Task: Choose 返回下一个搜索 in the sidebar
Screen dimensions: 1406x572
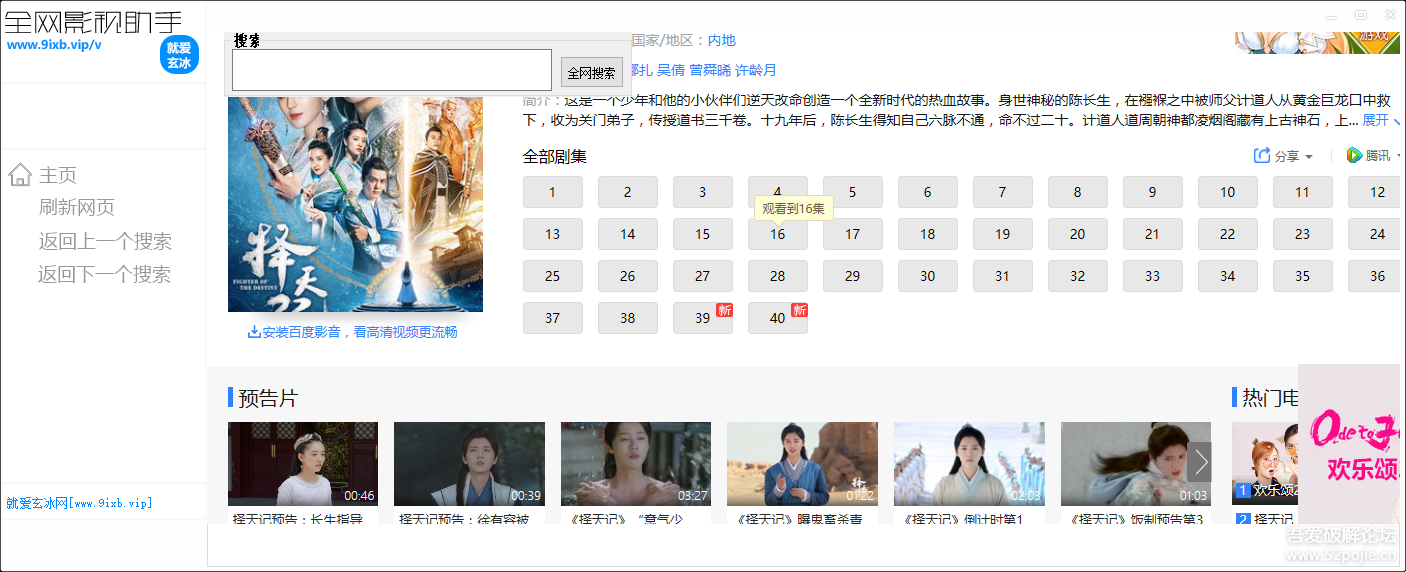Action: pyautogui.click(x=105, y=274)
